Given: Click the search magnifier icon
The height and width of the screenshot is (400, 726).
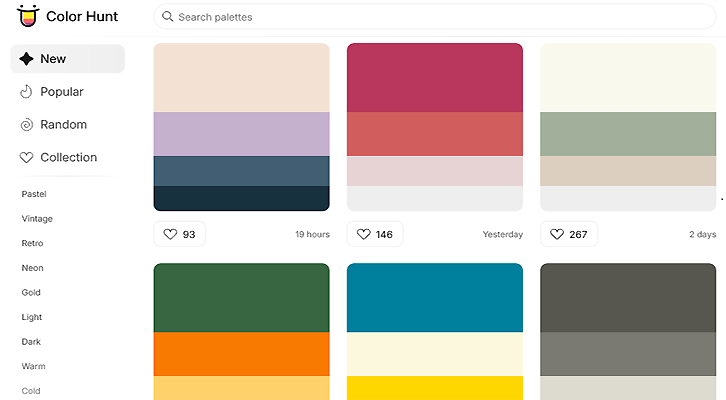Looking at the screenshot, I should tap(167, 17).
